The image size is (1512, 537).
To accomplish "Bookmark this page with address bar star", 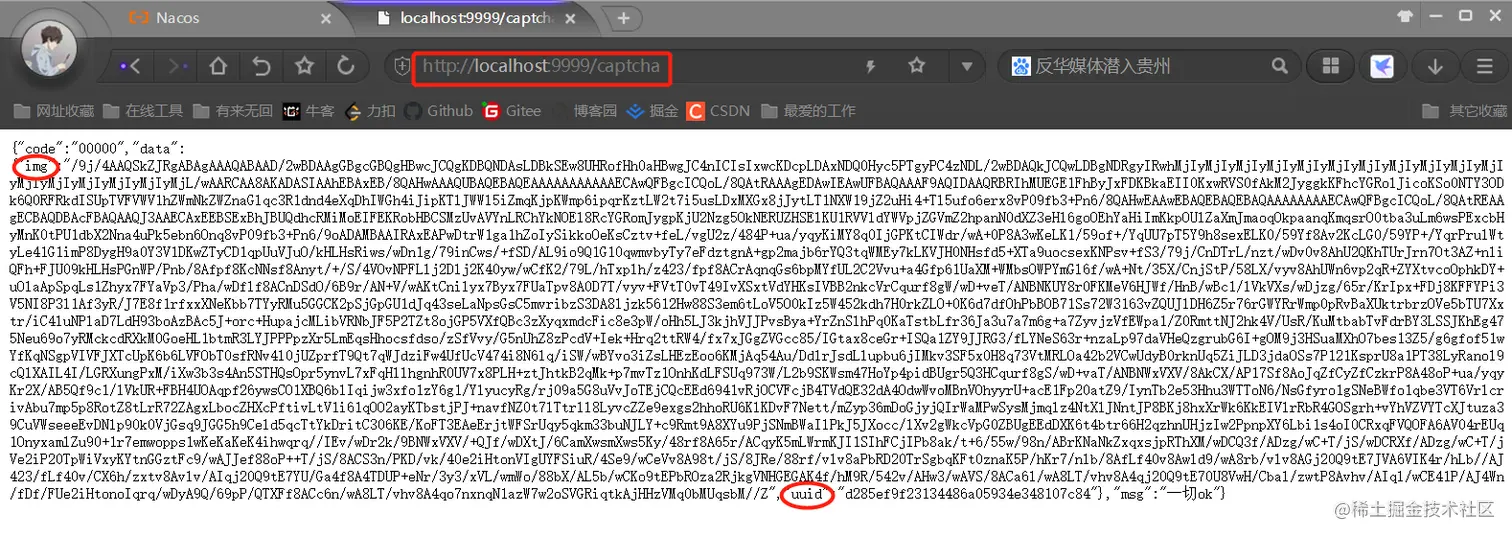I will [x=916, y=66].
